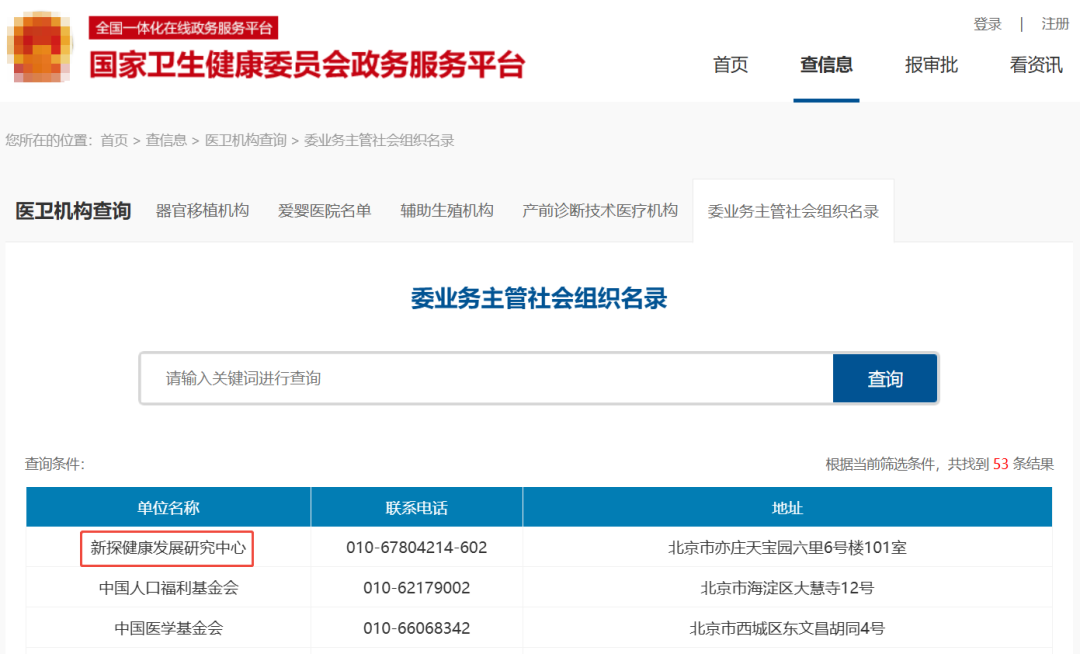Switch to the 爱婴医院名单 tab
This screenshot has height=654, width=1080.
click(x=324, y=211)
